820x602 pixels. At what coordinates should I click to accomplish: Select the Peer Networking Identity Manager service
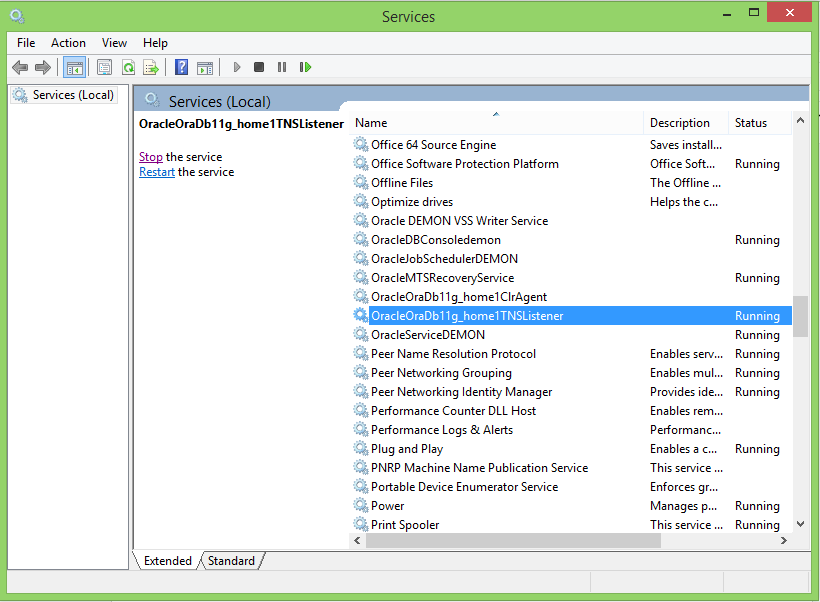pos(571,392)
